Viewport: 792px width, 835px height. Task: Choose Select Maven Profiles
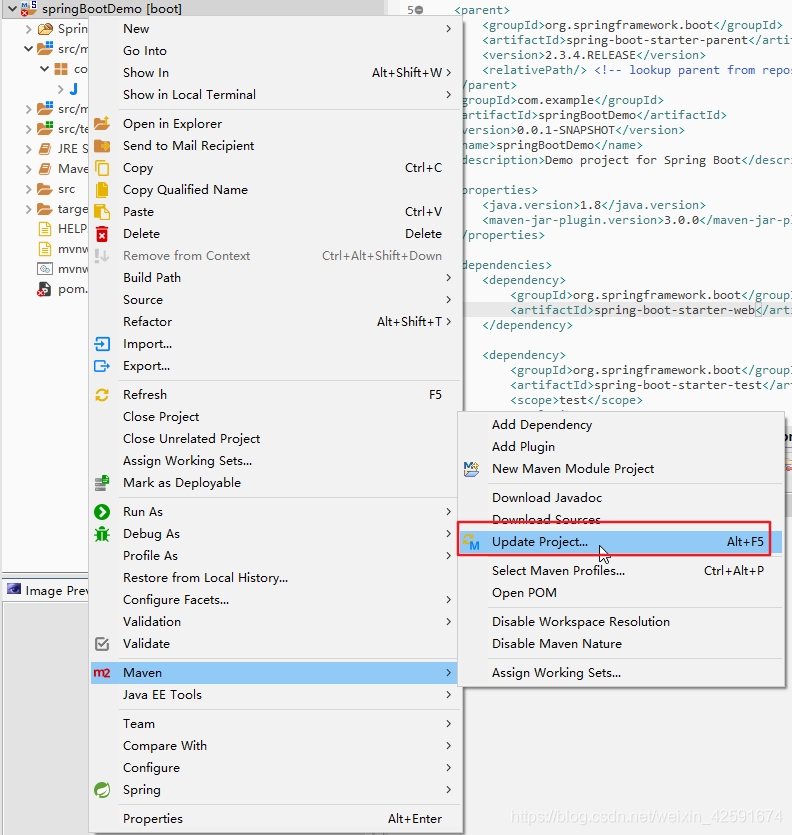[558, 570]
